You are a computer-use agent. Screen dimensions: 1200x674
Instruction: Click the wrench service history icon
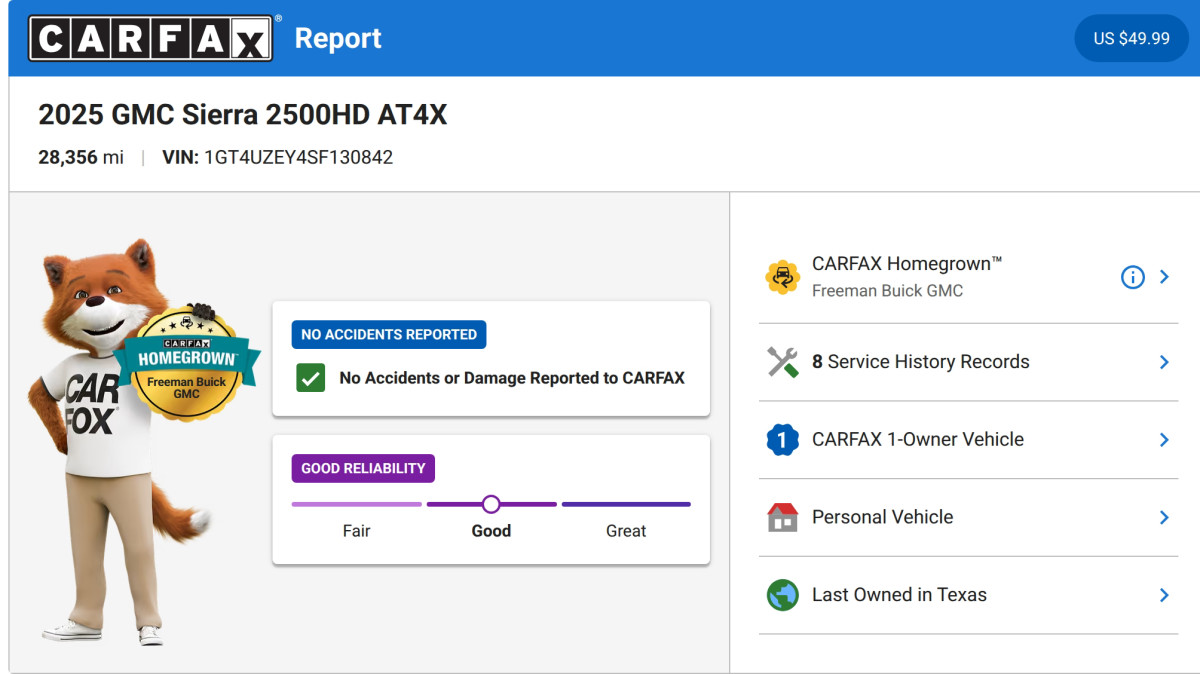point(782,362)
